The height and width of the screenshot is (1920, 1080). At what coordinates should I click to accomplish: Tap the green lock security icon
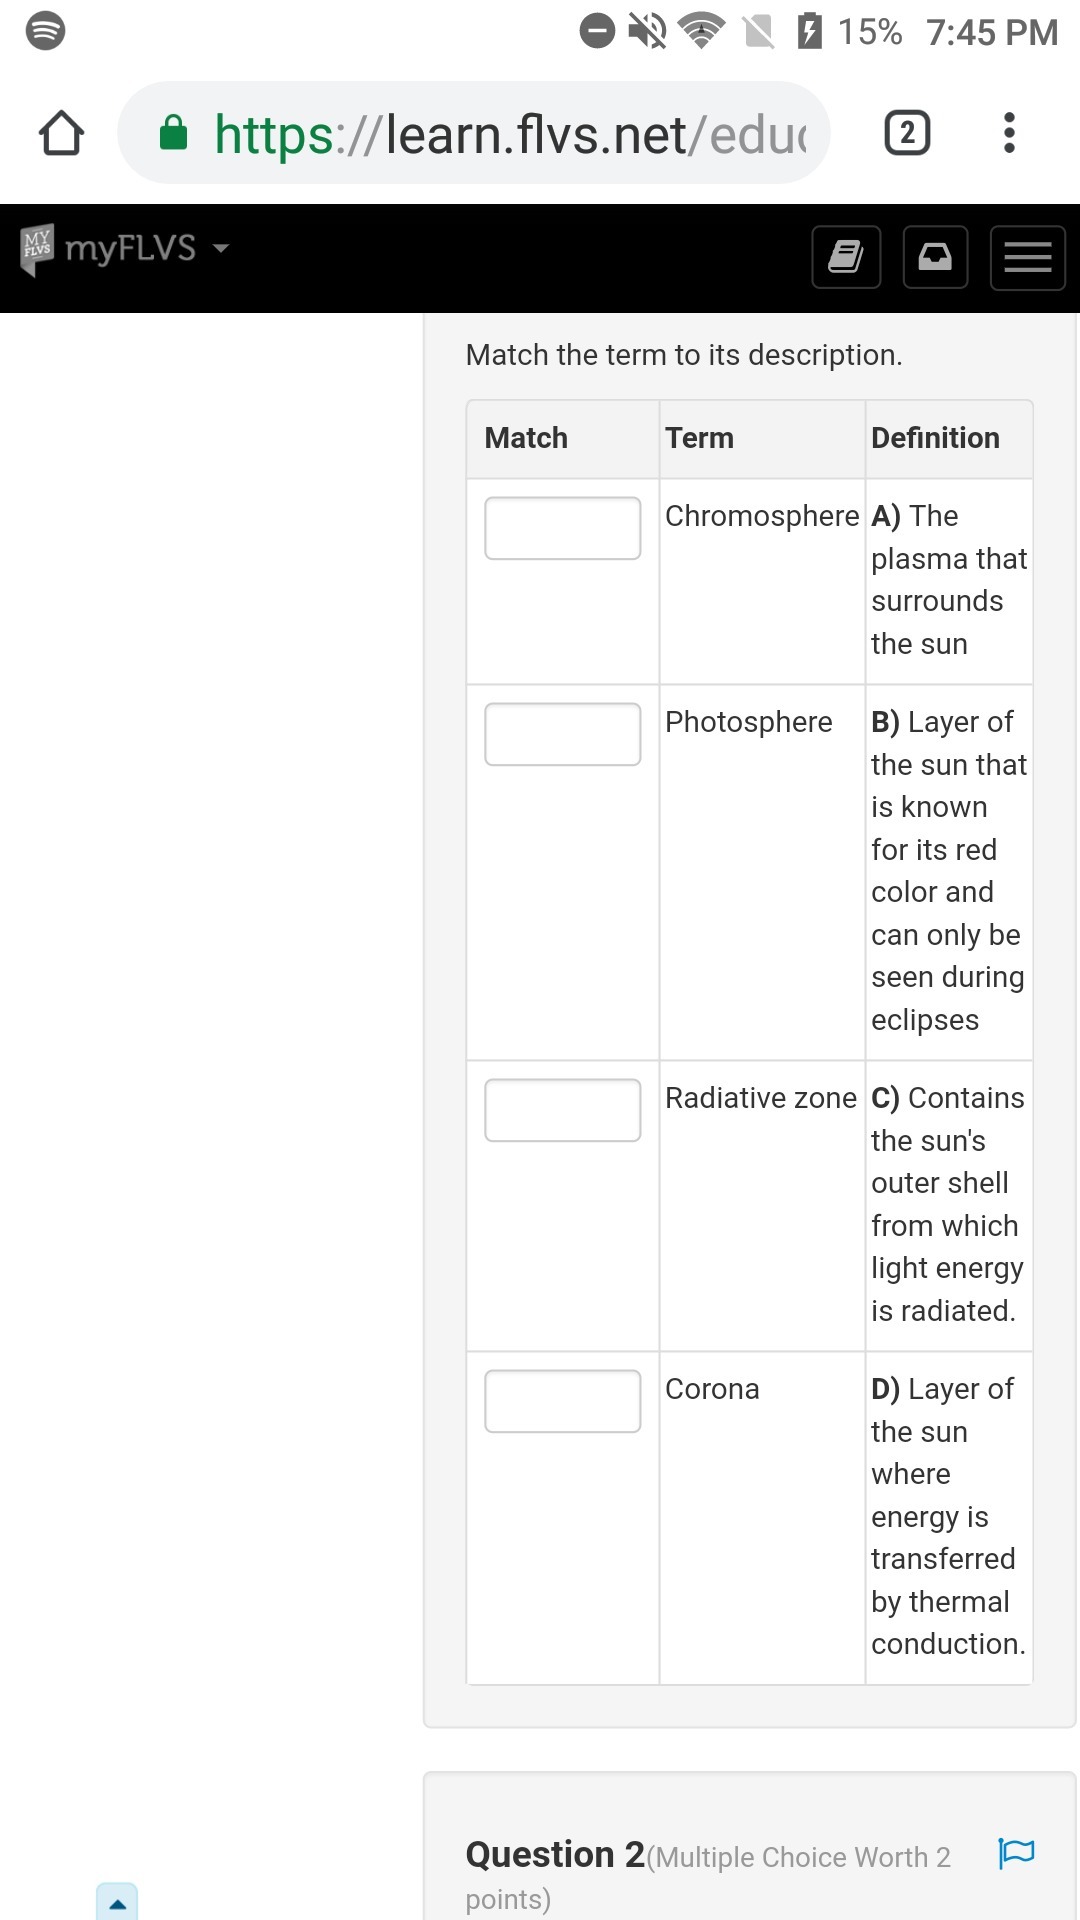[174, 133]
